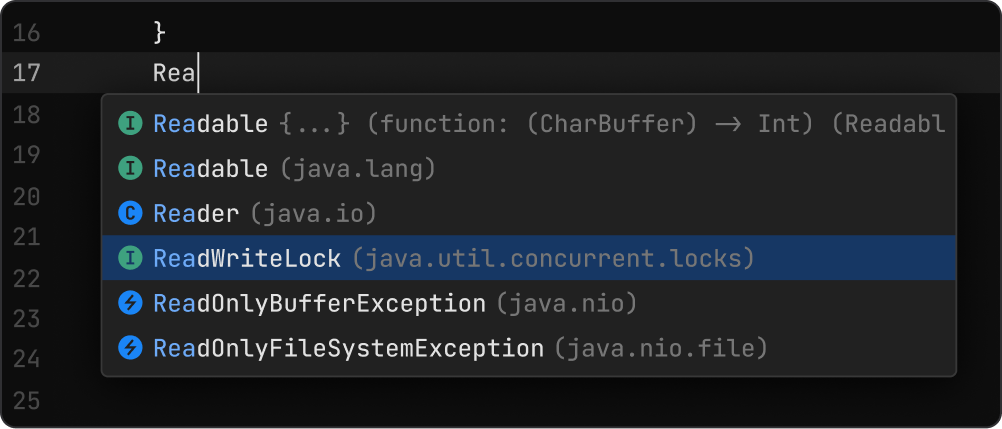Insert the ReadOnlyBufferException completion

click(318, 303)
